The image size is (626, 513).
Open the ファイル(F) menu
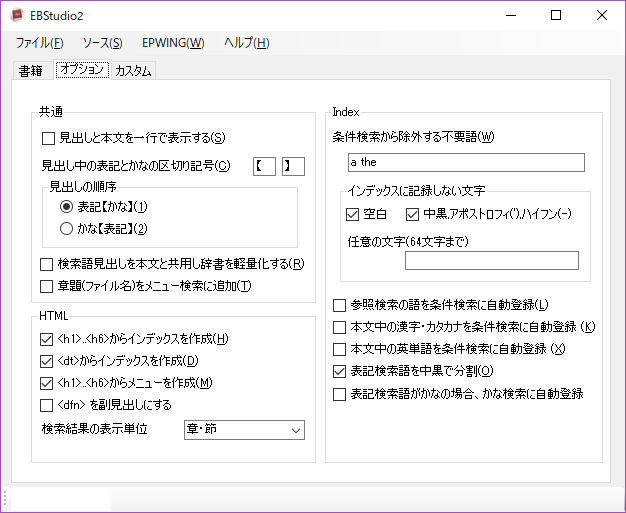[x=39, y=43]
